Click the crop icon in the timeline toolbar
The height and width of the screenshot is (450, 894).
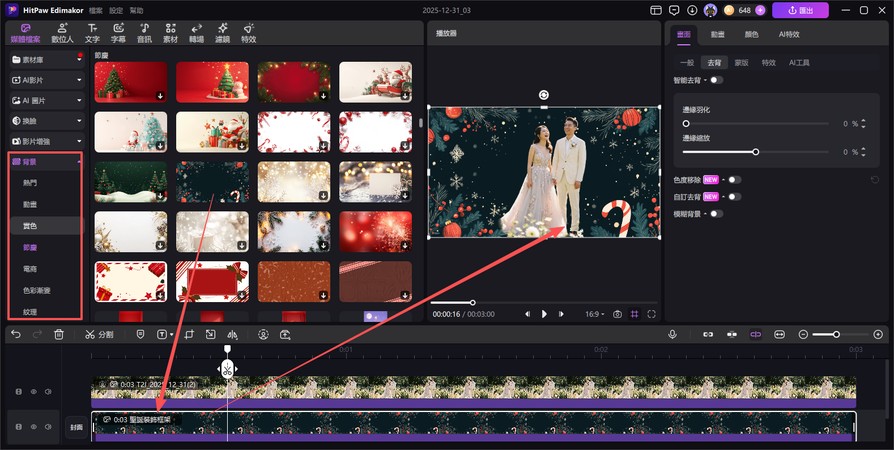click(190, 334)
